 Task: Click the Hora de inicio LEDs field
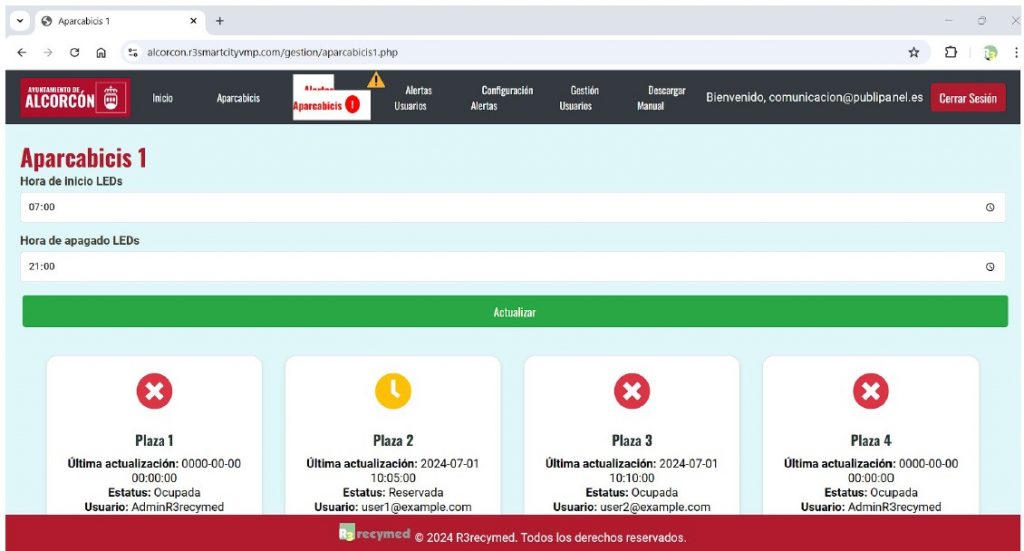tap(500, 207)
